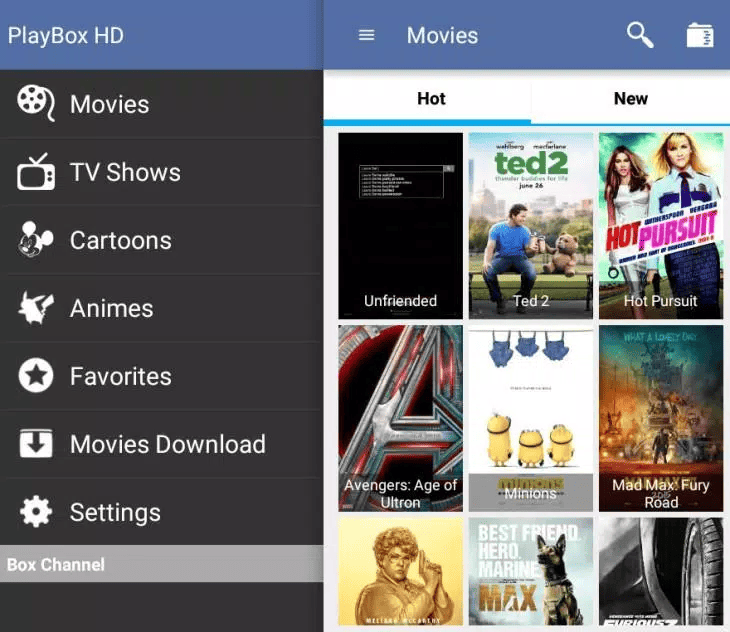The width and height of the screenshot is (730, 632).
Task: Open the Ted 2 movie poster
Action: [x=531, y=226]
